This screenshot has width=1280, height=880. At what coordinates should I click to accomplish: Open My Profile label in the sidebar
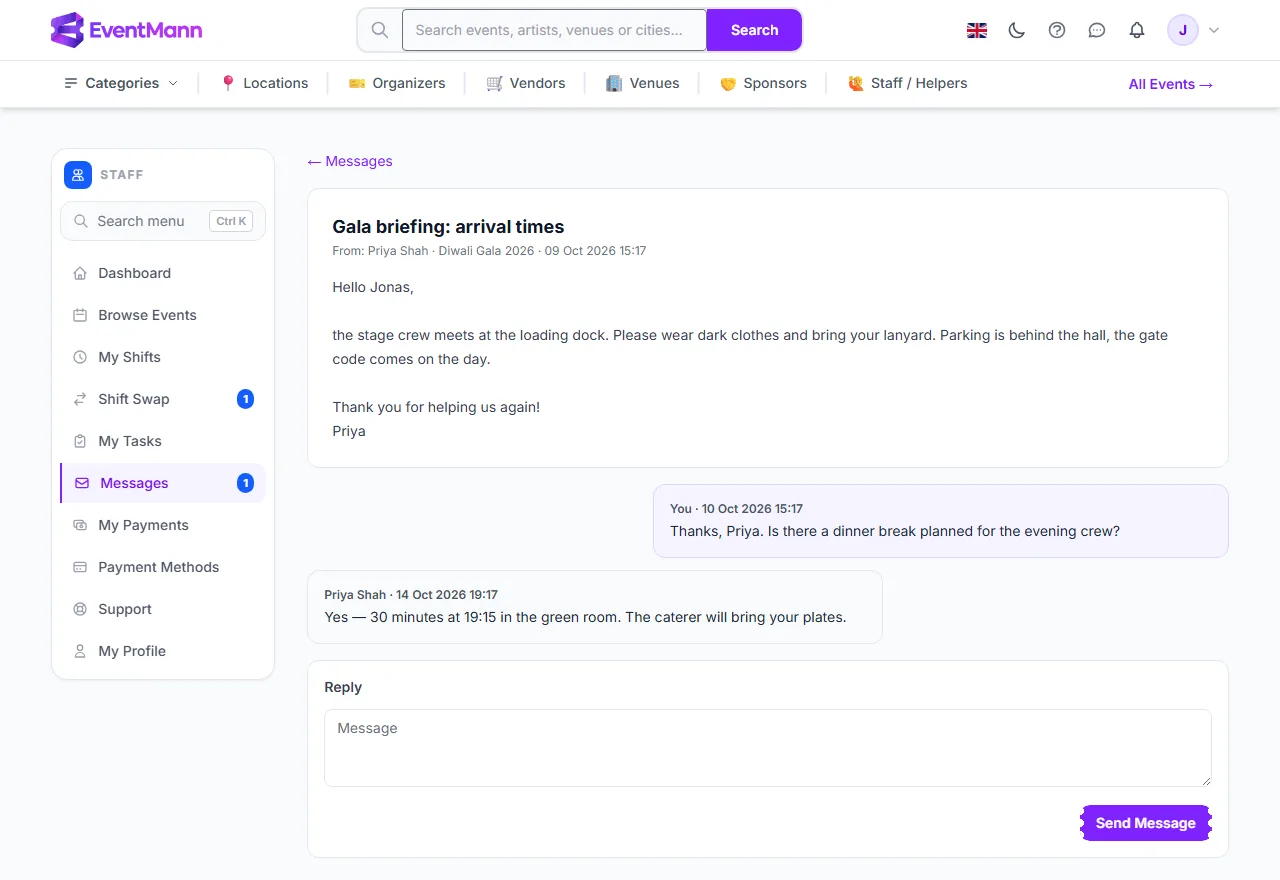tap(132, 651)
